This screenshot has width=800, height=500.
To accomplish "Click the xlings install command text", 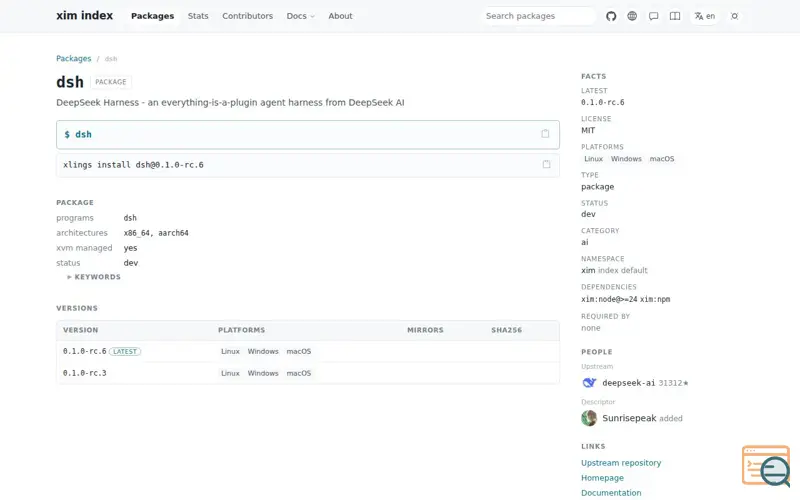I will pyautogui.click(x=133, y=165).
